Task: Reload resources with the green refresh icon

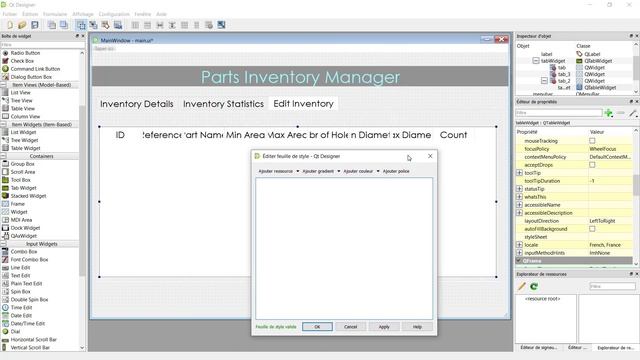Action: tap(534, 286)
